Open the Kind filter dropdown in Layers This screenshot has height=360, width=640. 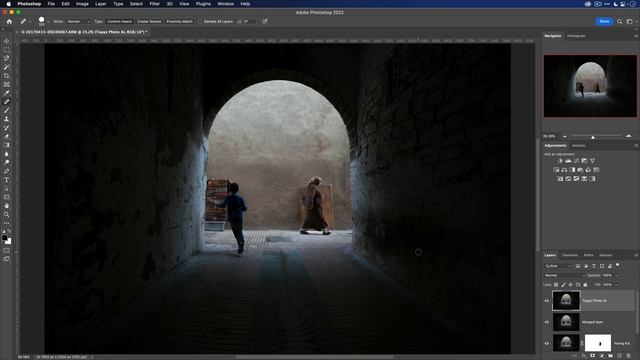coord(558,266)
